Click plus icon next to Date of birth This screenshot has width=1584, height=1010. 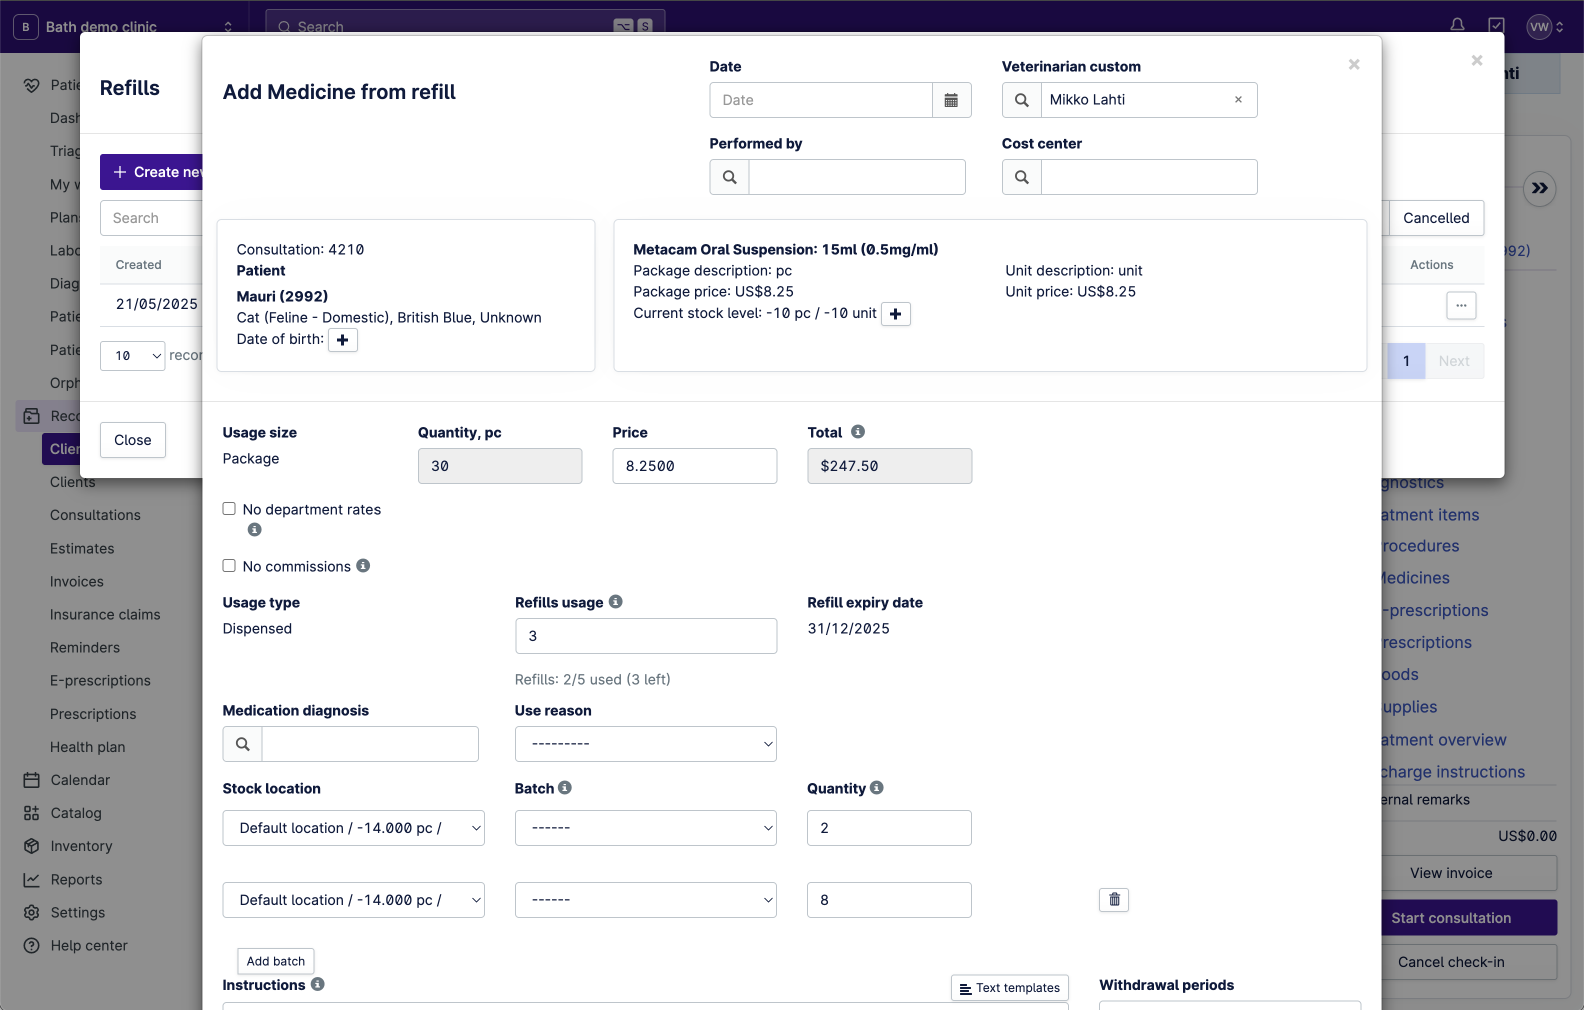343,340
